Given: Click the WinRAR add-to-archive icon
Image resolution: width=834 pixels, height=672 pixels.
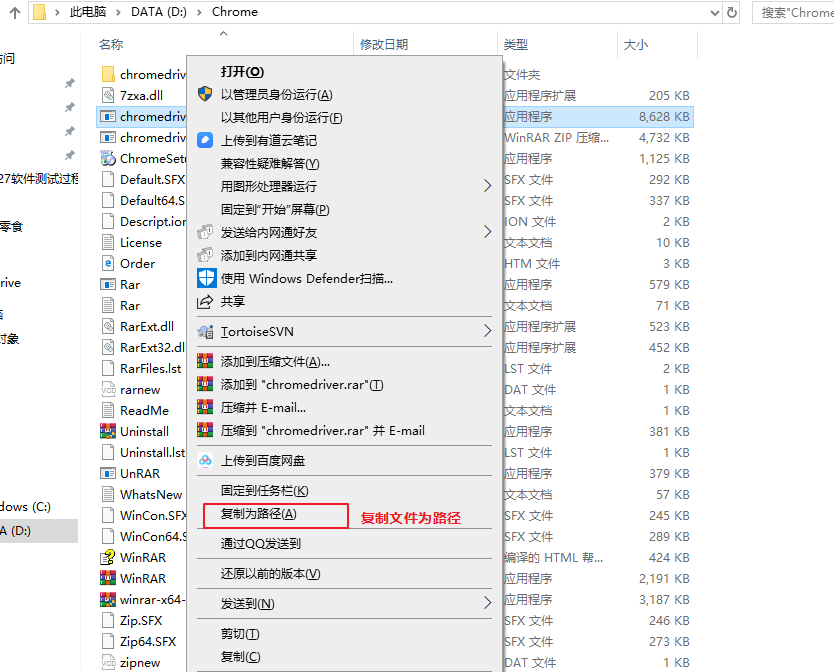Looking at the screenshot, I should pyautogui.click(x=206, y=360).
